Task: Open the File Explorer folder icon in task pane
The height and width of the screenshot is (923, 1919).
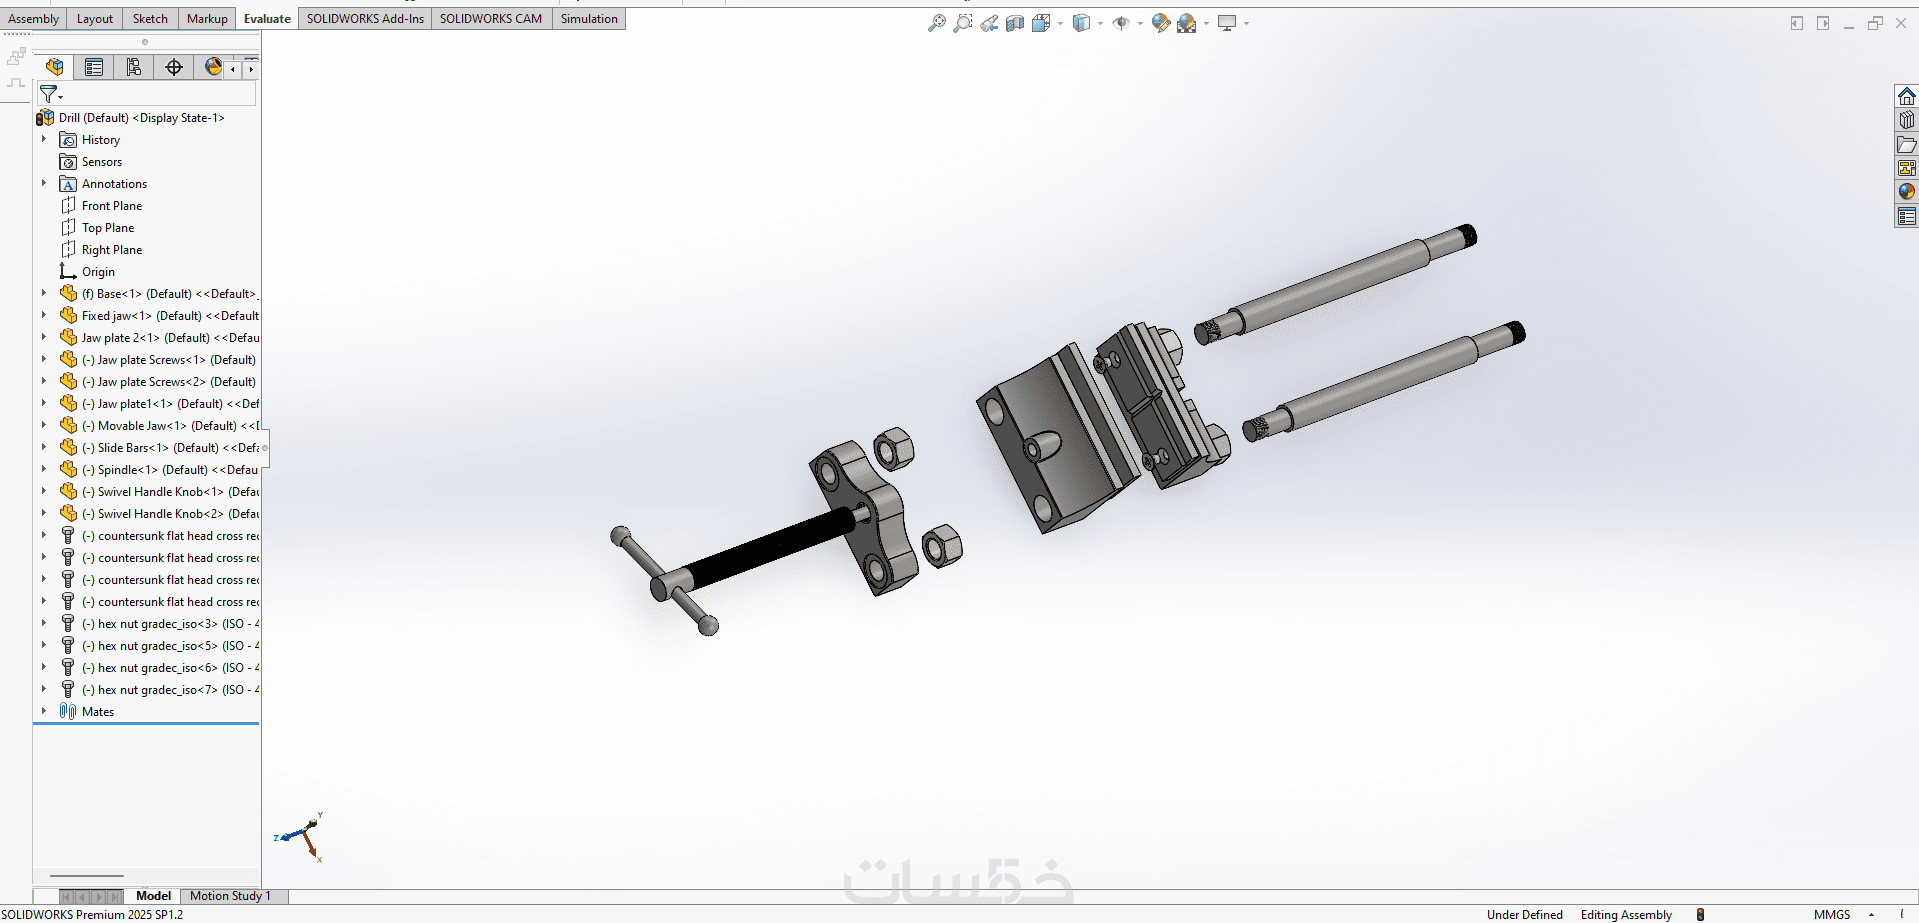Action: [1907, 144]
